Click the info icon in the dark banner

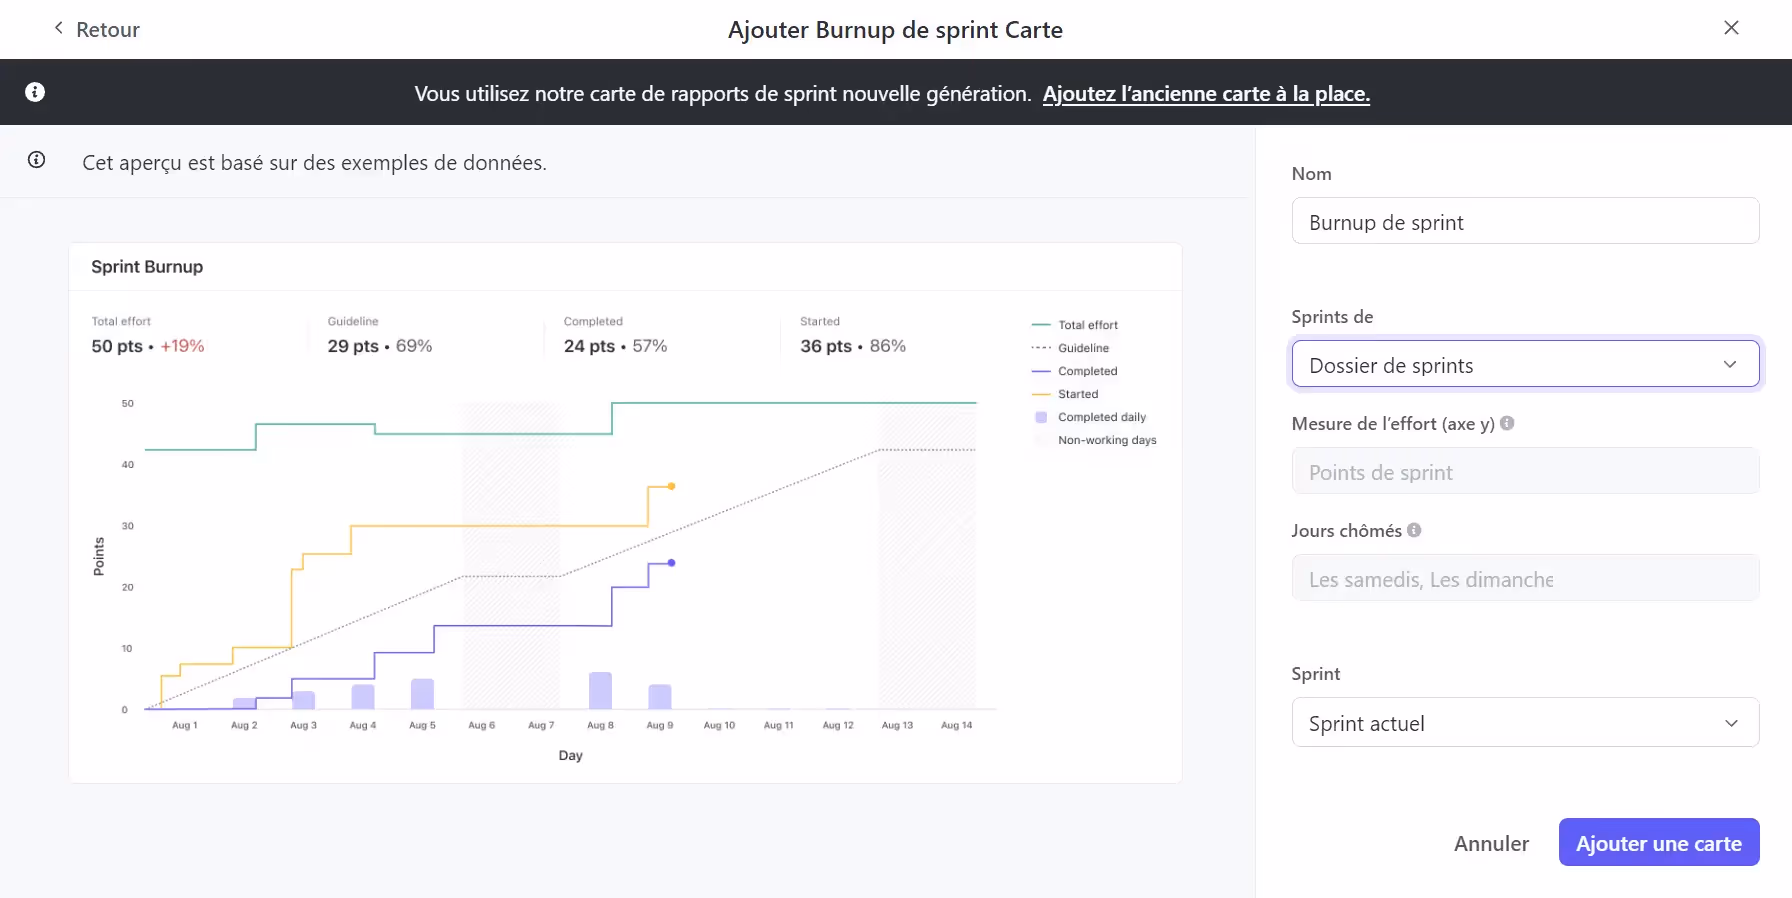click(35, 92)
